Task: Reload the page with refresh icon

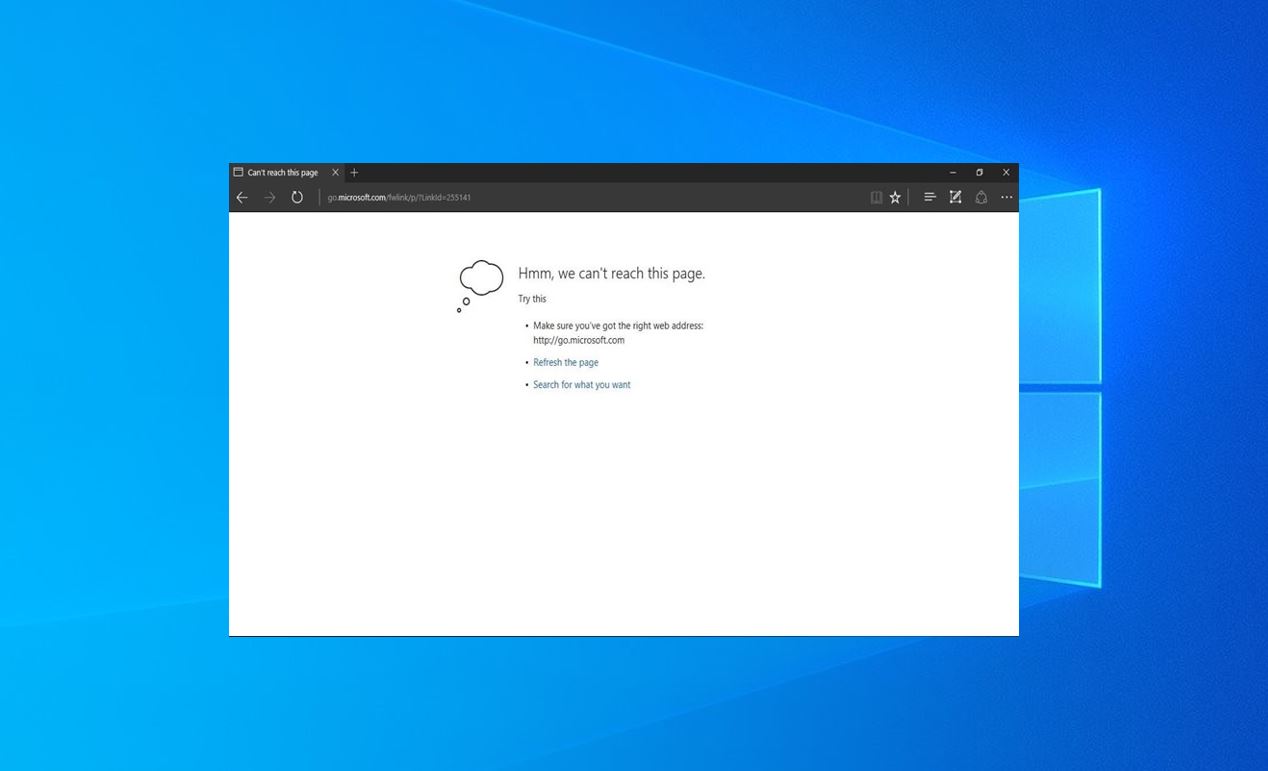Action: pyautogui.click(x=297, y=198)
